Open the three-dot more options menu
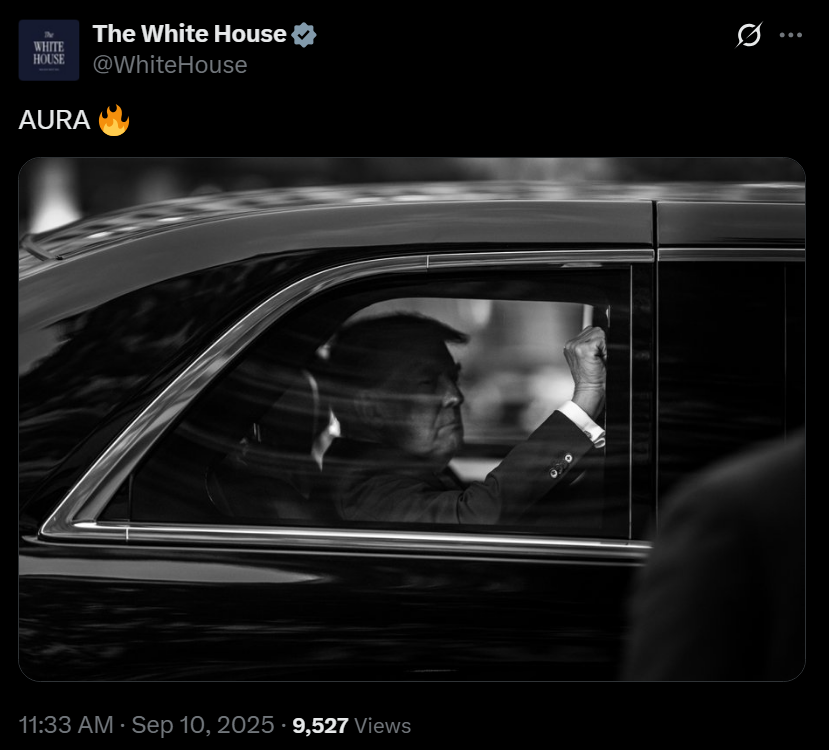Viewport: 829px width, 750px height. 791,35
